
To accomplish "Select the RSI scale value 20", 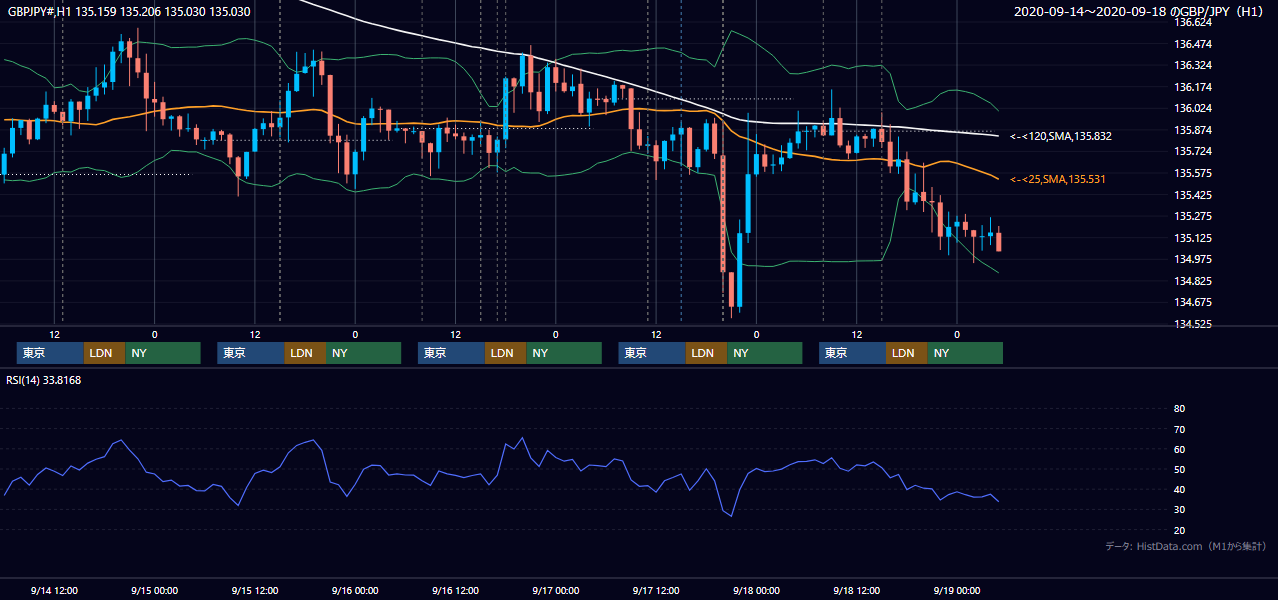I will click(x=1179, y=530).
